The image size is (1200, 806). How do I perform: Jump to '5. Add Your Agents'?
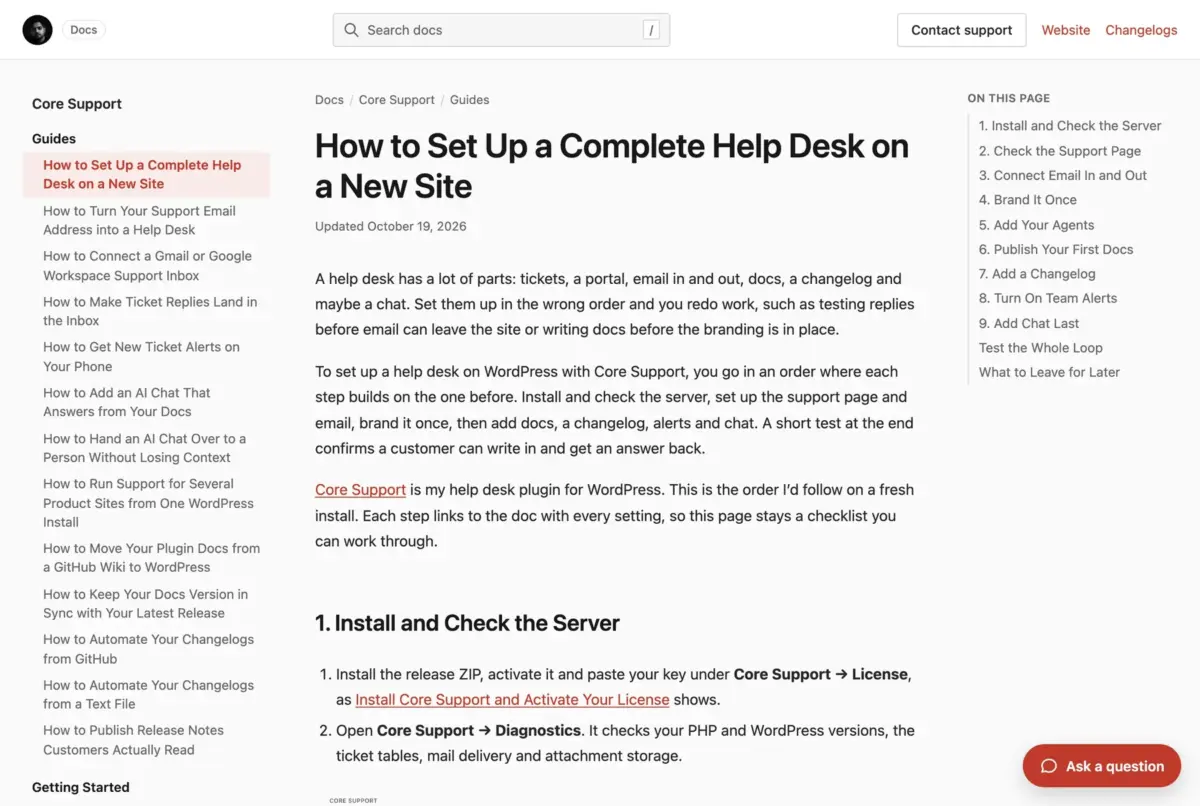pyautogui.click(x=1037, y=225)
